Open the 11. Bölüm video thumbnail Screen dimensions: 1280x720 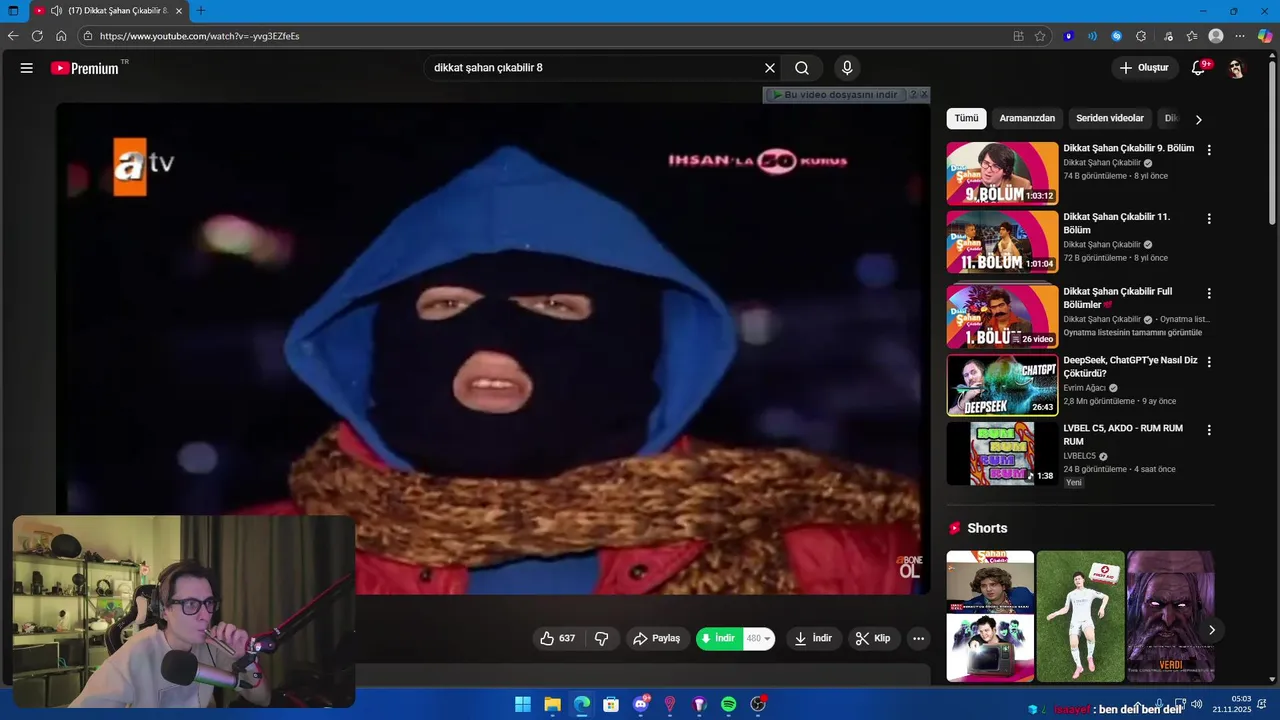1002,242
